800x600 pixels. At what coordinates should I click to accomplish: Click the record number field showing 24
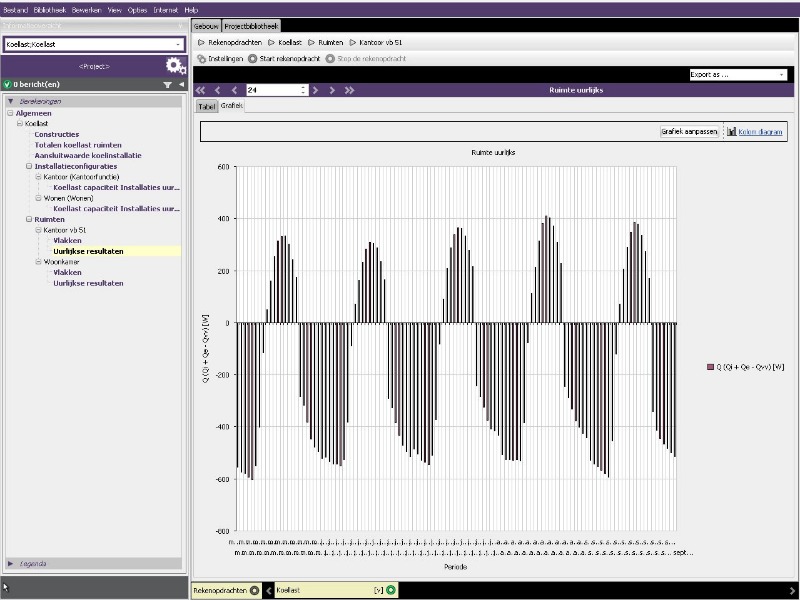[x=275, y=90]
